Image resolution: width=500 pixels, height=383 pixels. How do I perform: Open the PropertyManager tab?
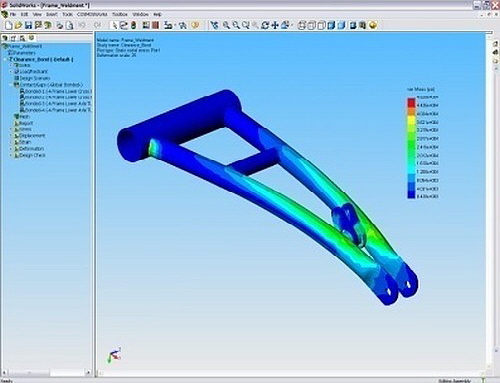click(x=14, y=38)
